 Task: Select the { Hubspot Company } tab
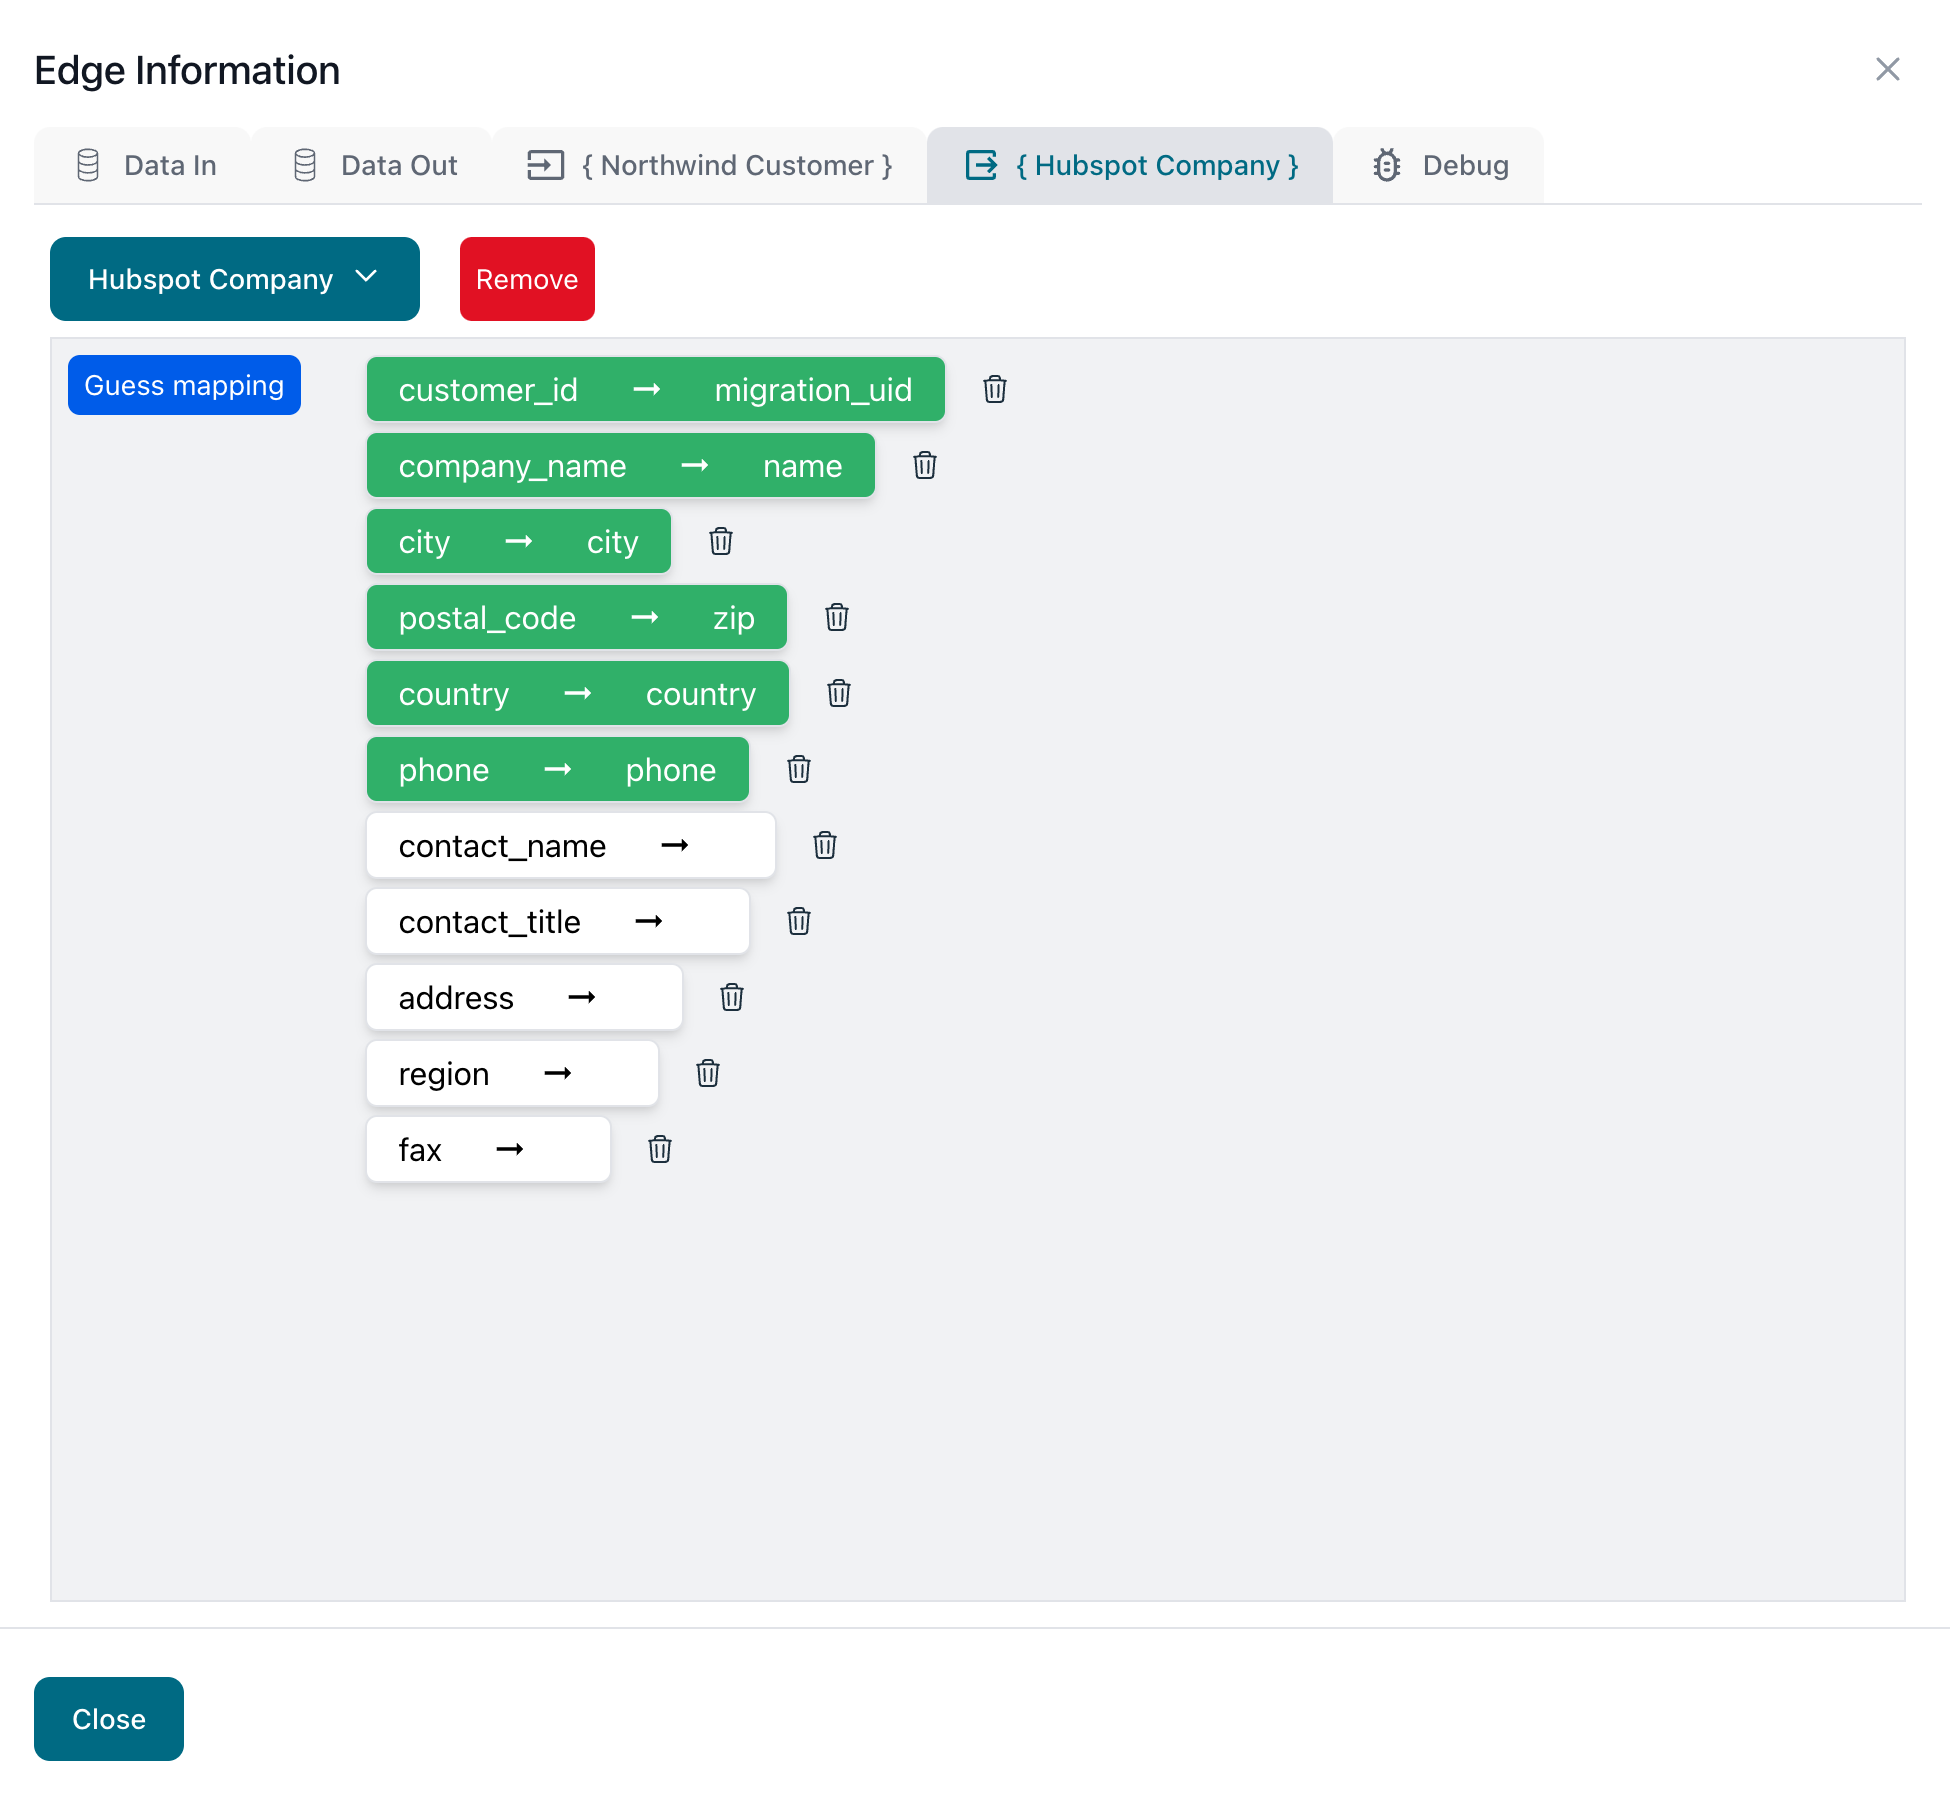pyautogui.click(x=1130, y=165)
